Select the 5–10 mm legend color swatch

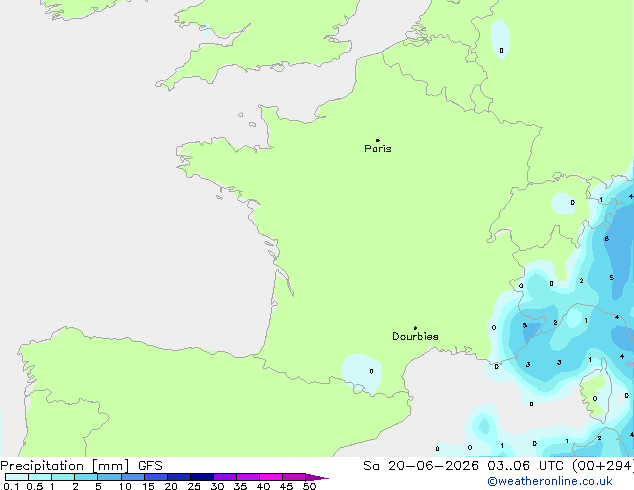109,477
